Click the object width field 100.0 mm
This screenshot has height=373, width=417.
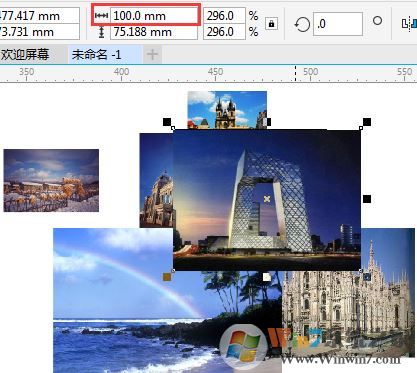(x=154, y=16)
